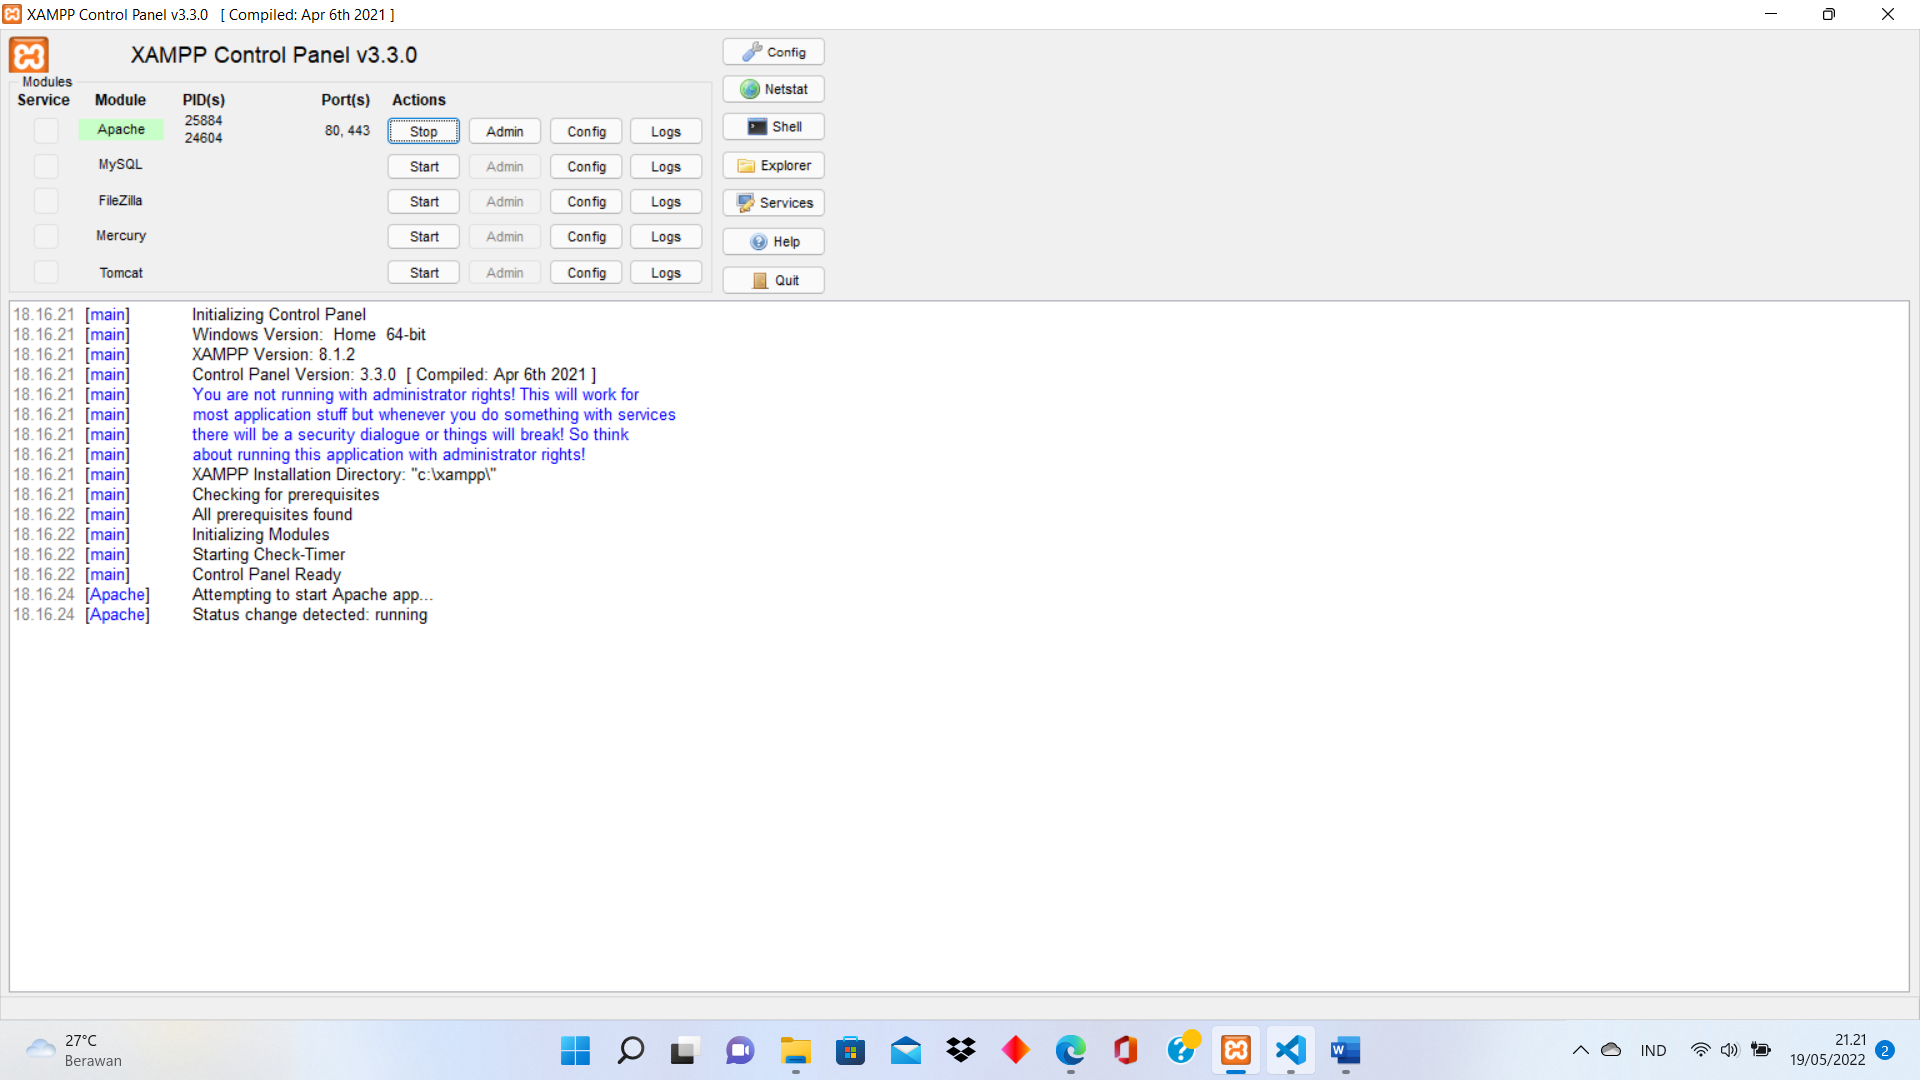Image resolution: width=1920 pixels, height=1080 pixels.
Task: Click the volume icon in the system tray
Action: (x=1731, y=1050)
